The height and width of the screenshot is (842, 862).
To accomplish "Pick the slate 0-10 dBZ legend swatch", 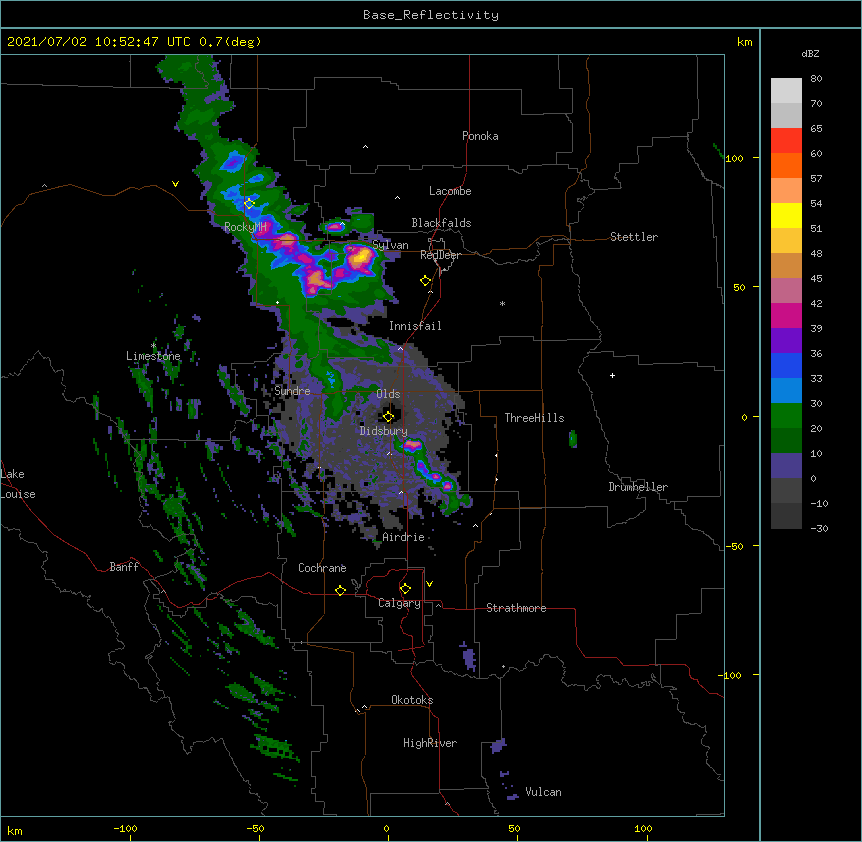I will (x=786, y=466).
